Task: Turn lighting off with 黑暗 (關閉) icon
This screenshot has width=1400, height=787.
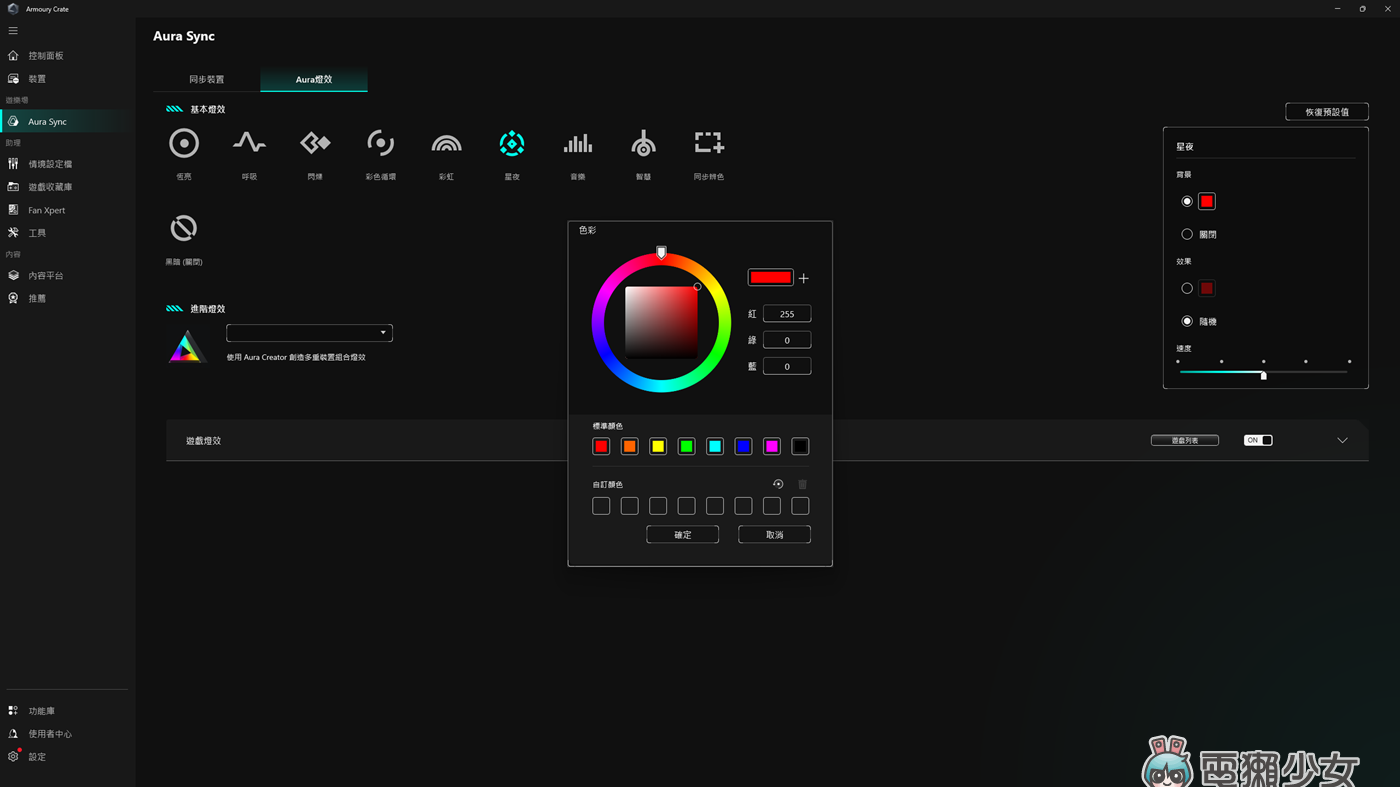Action: click(184, 228)
